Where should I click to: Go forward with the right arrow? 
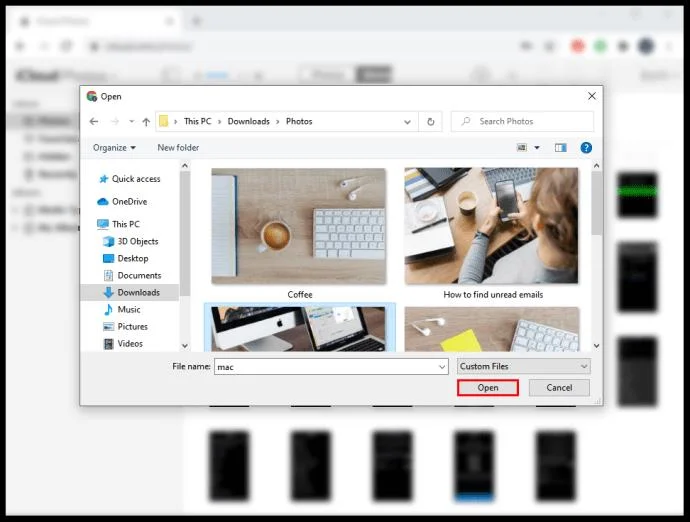tap(115, 121)
